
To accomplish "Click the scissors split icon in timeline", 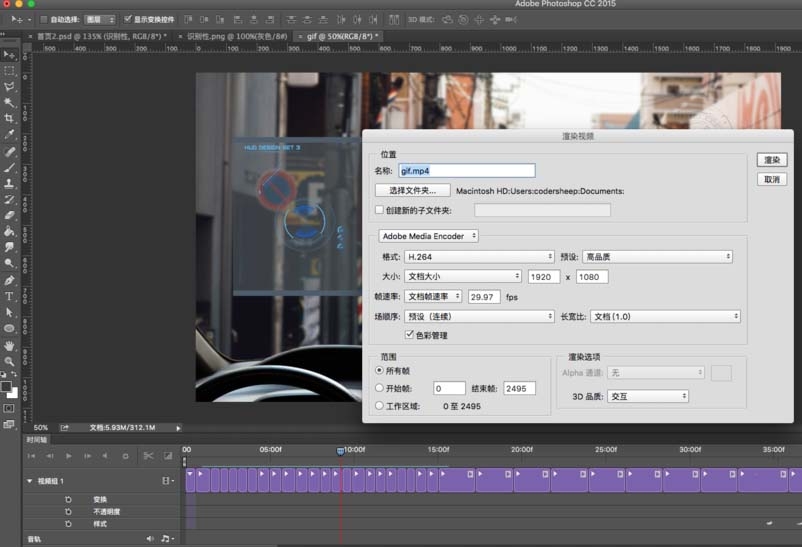I will 148,456.
